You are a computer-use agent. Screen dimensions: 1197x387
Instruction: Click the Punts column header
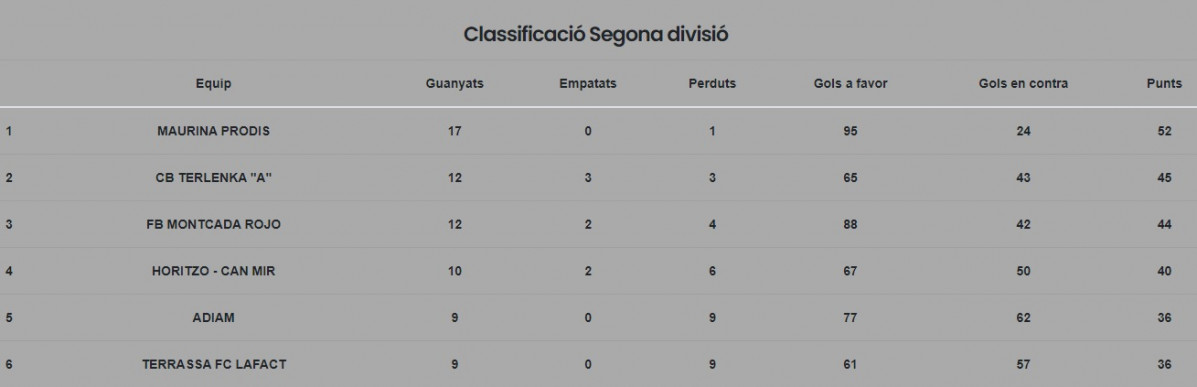coord(1163,84)
